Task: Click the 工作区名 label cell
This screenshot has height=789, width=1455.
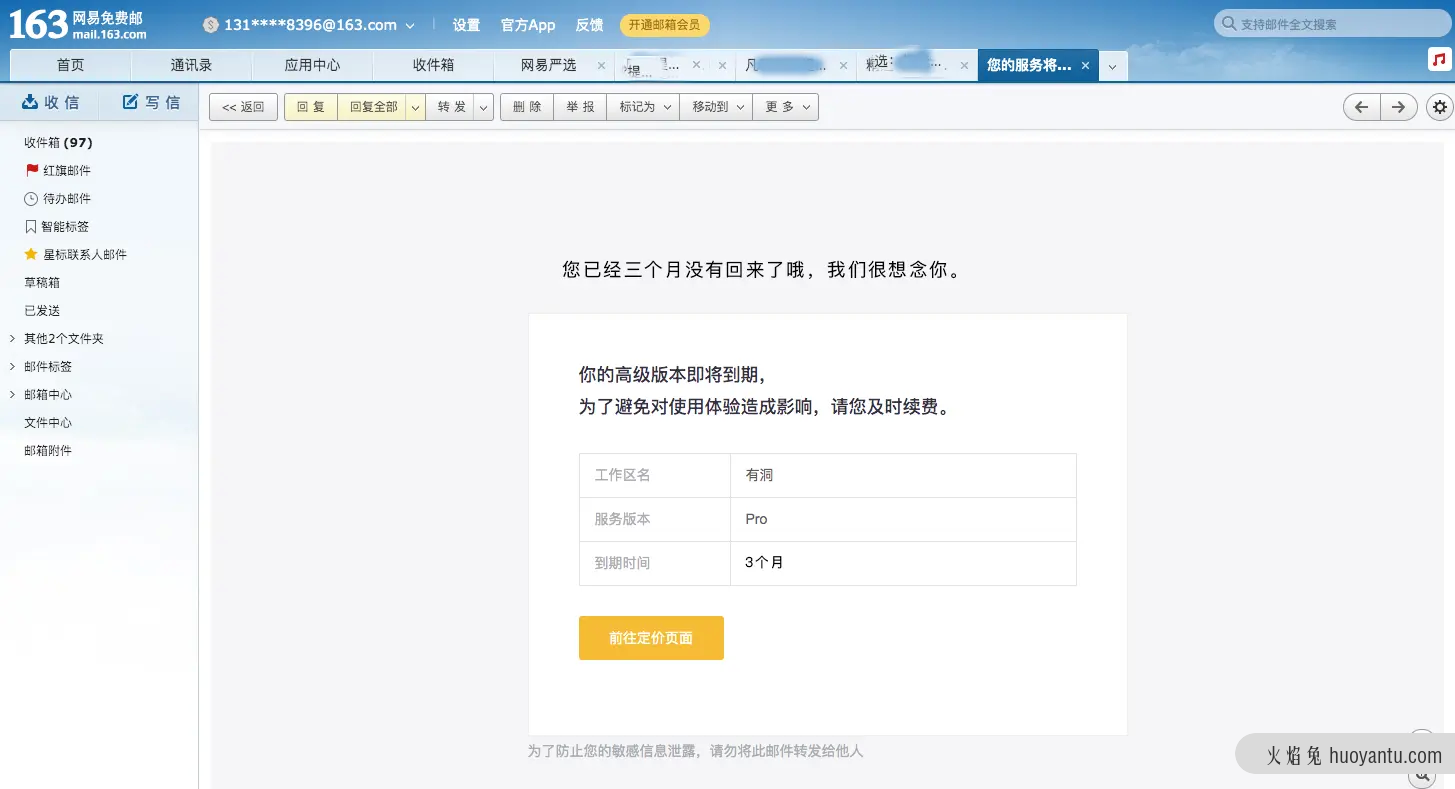Action: (655, 476)
